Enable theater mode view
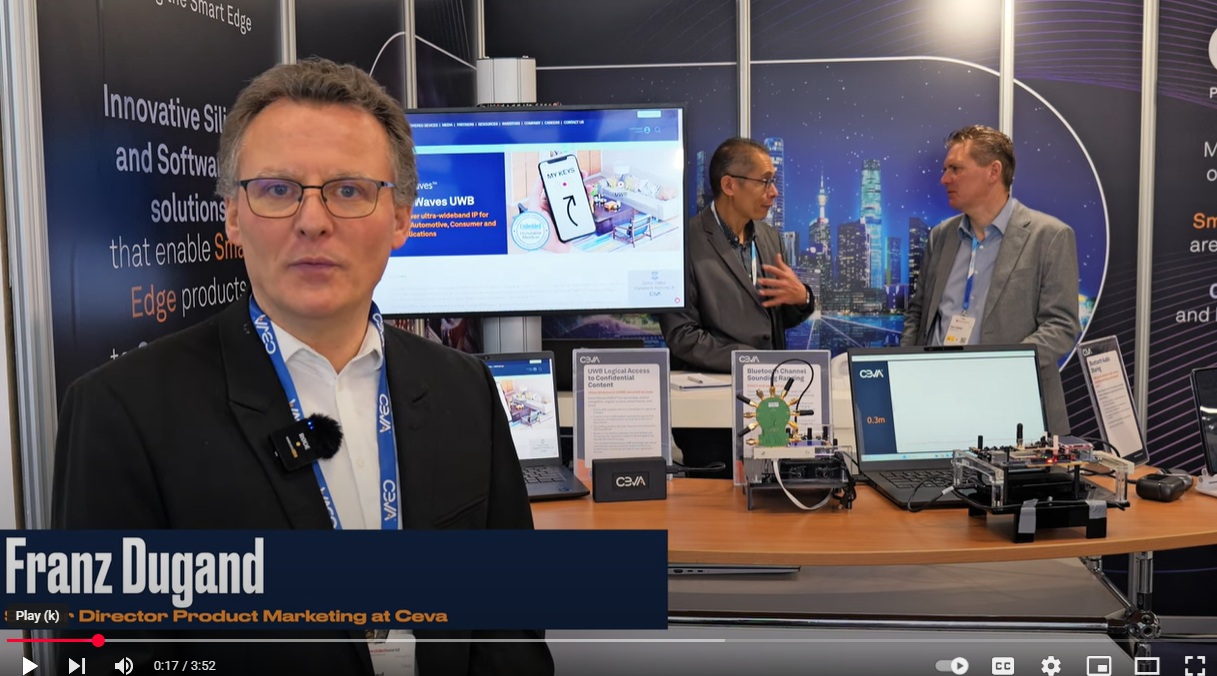 coord(1147,665)
